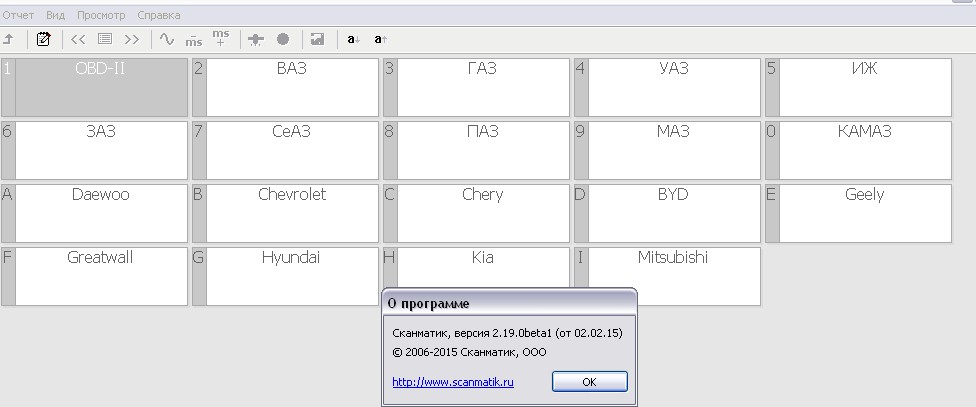976x407 pixels.
Task: Click the double left chevron icon
Action: [x=78, y=39]
